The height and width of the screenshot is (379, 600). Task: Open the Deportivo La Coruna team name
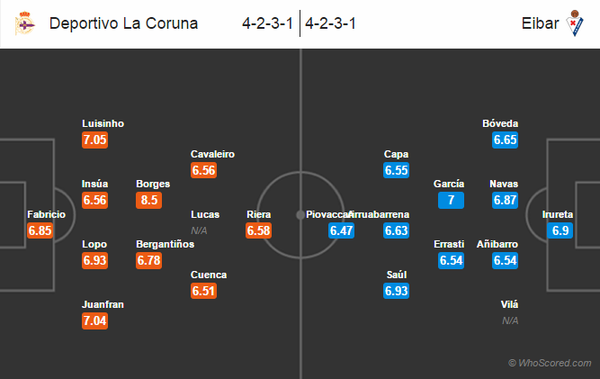[x=124, y=23]
